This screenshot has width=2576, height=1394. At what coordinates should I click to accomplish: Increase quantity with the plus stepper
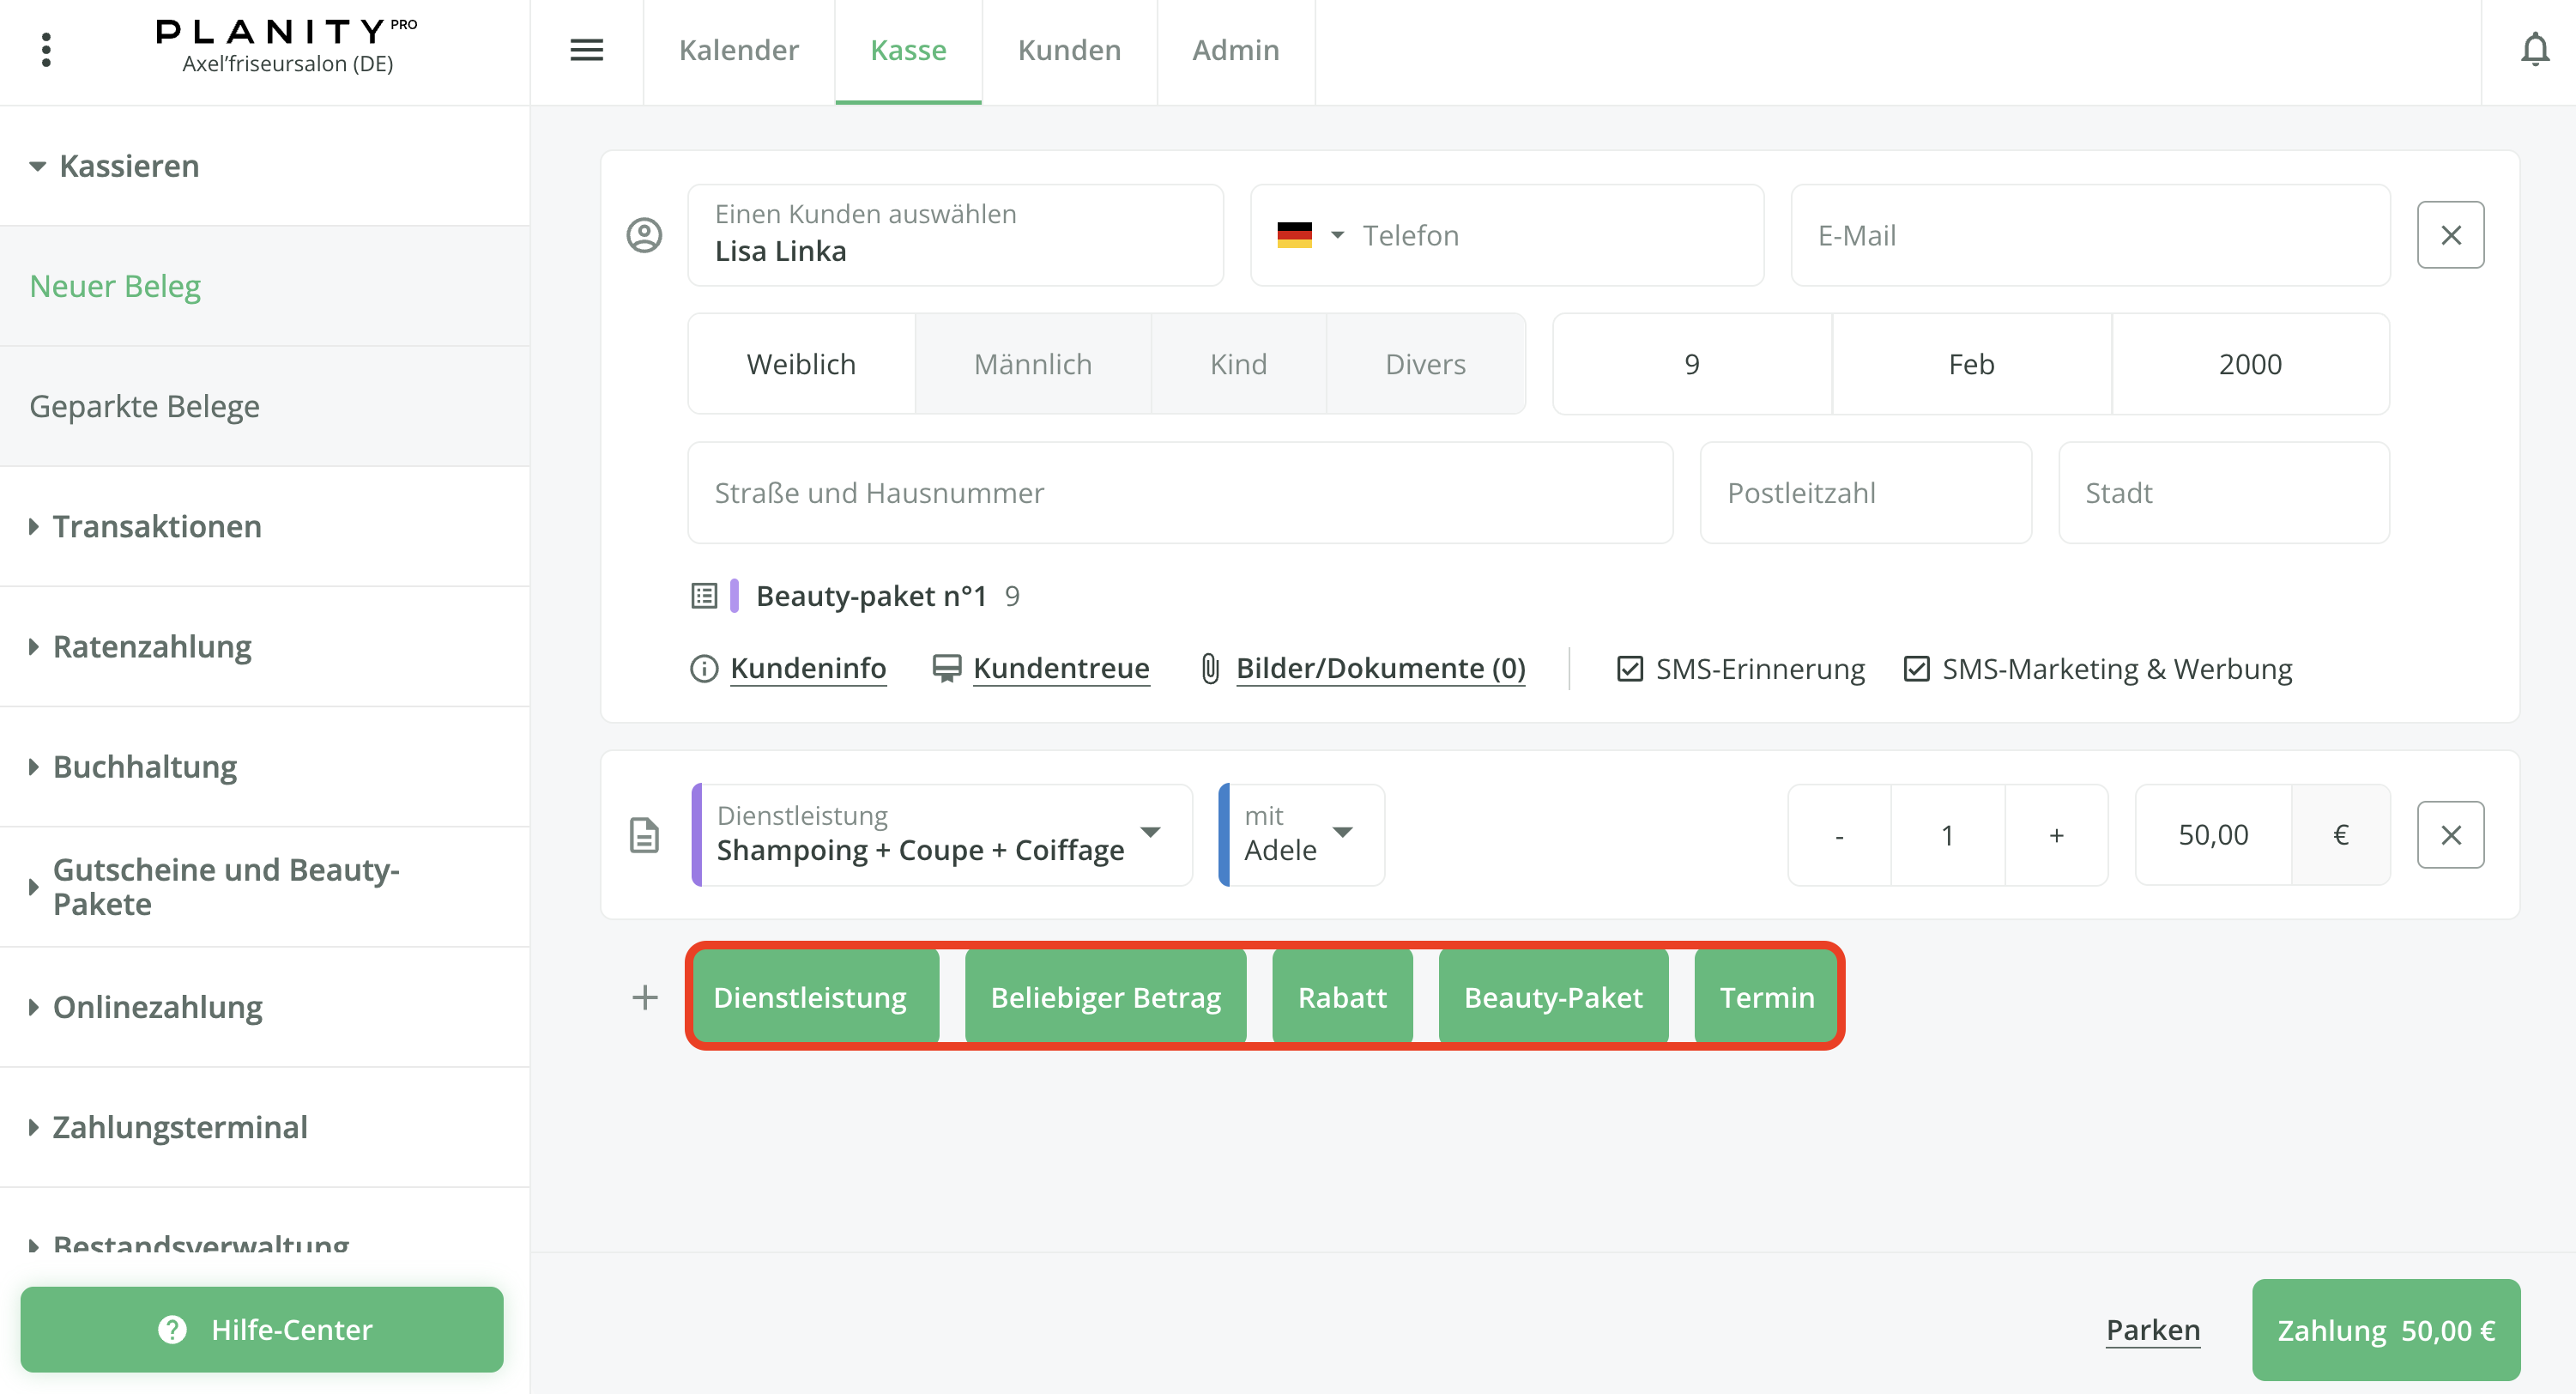[2056, 835]
